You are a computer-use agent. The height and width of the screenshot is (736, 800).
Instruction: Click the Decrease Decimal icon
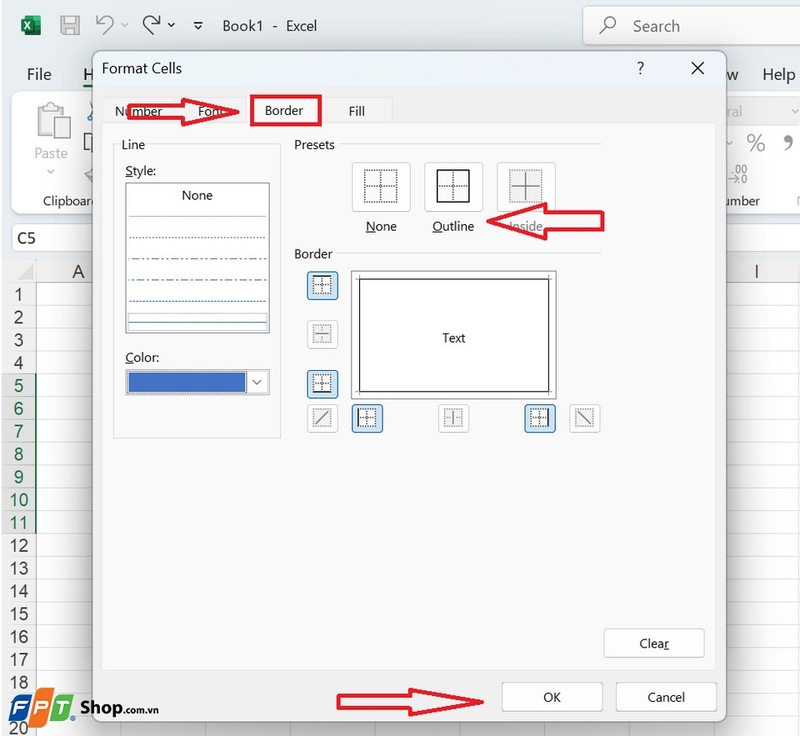tap(738, 174)
